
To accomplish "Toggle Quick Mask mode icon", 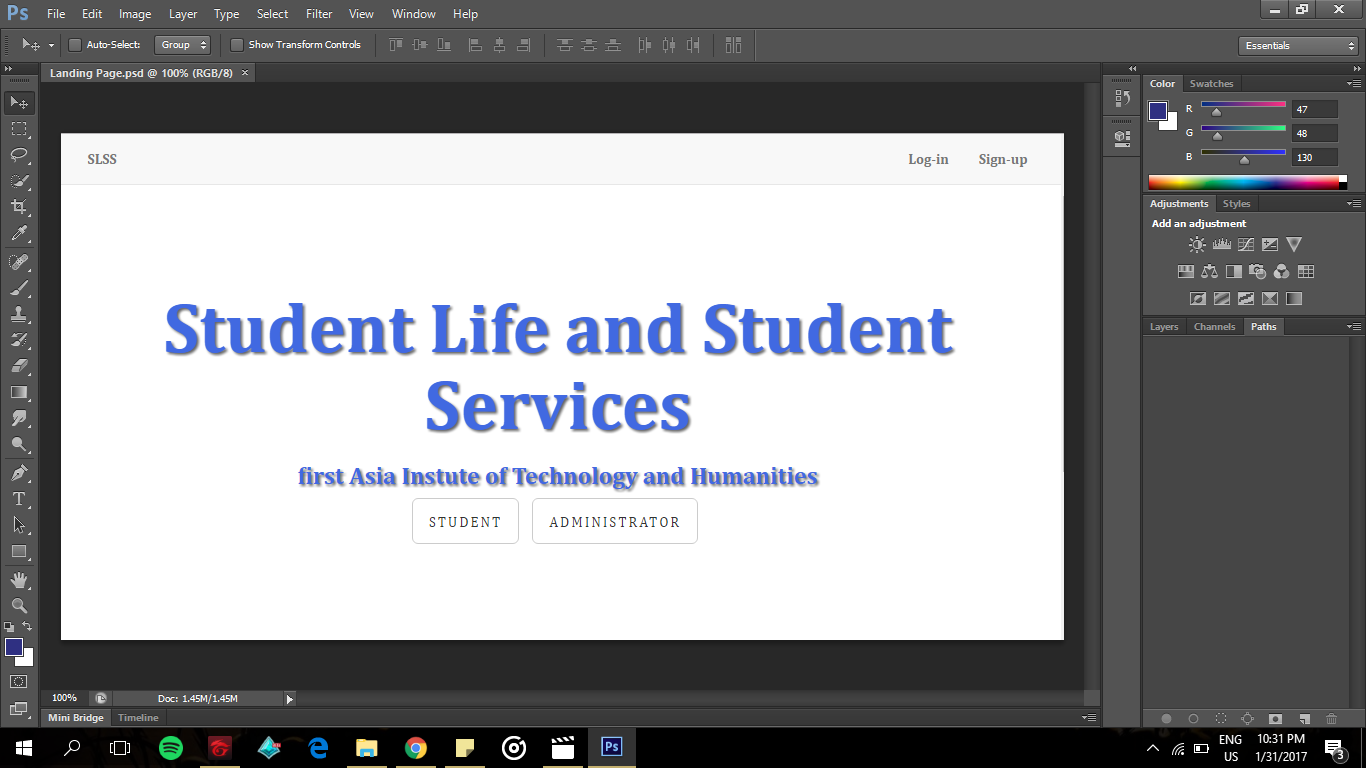I will 19,682.
